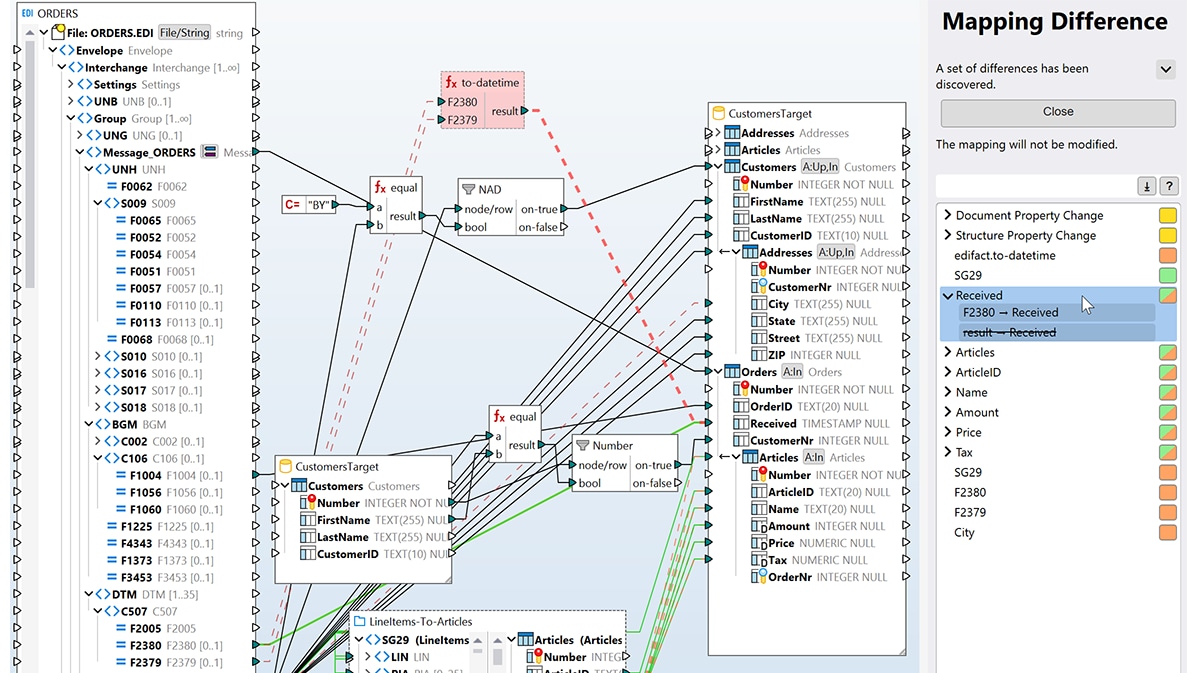Click orange swatch beside edifact.to-datetime
The width and height of the screenshot is (1198, 673).
click(1167, 255)
